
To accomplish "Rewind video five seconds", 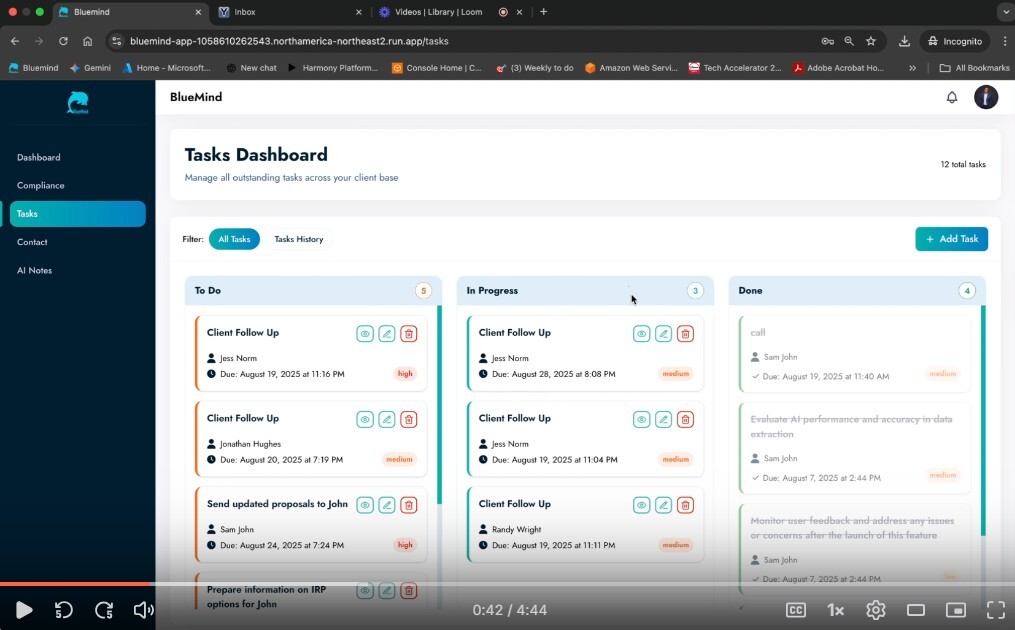I will (63, 610).
